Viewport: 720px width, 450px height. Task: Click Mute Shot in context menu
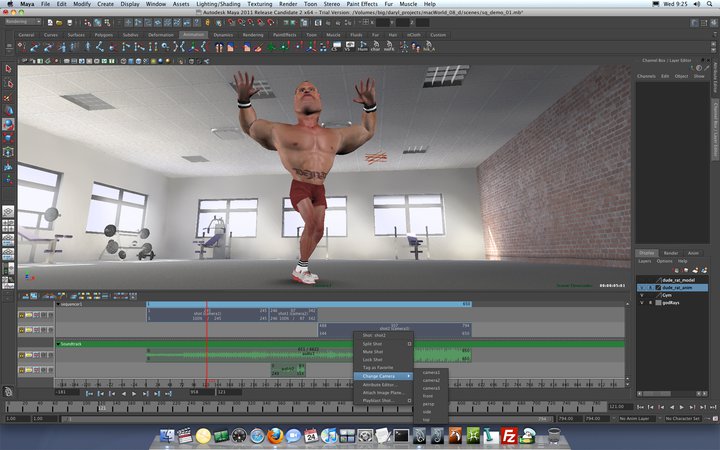373,352
